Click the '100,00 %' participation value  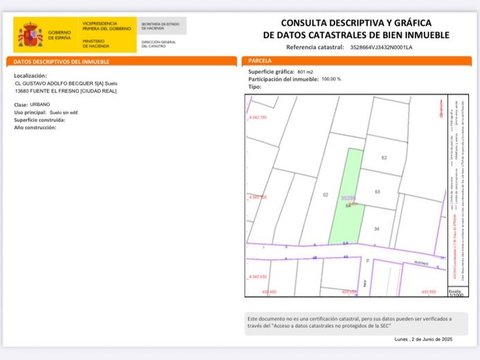point(331,79)
